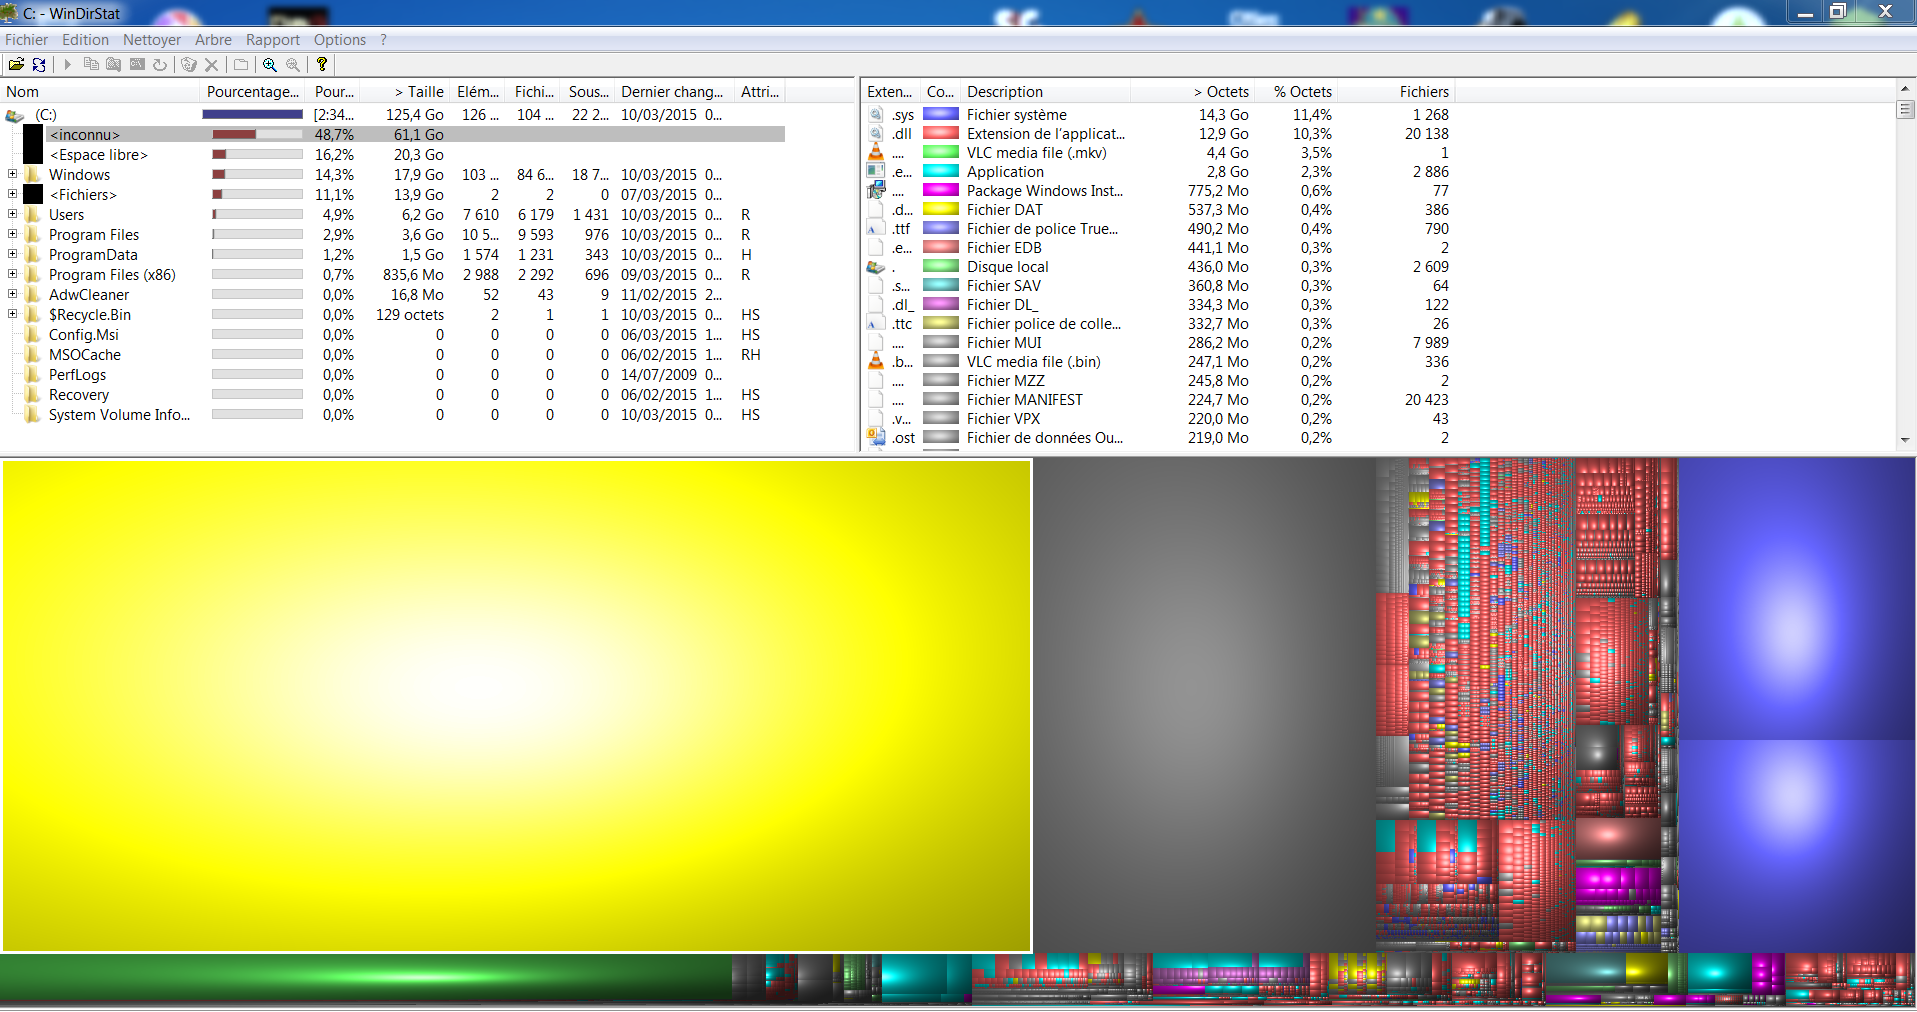Click the grey play-arrow Open Item toolbar icon
The image size is (1917, 1012).
coord(67,64)
